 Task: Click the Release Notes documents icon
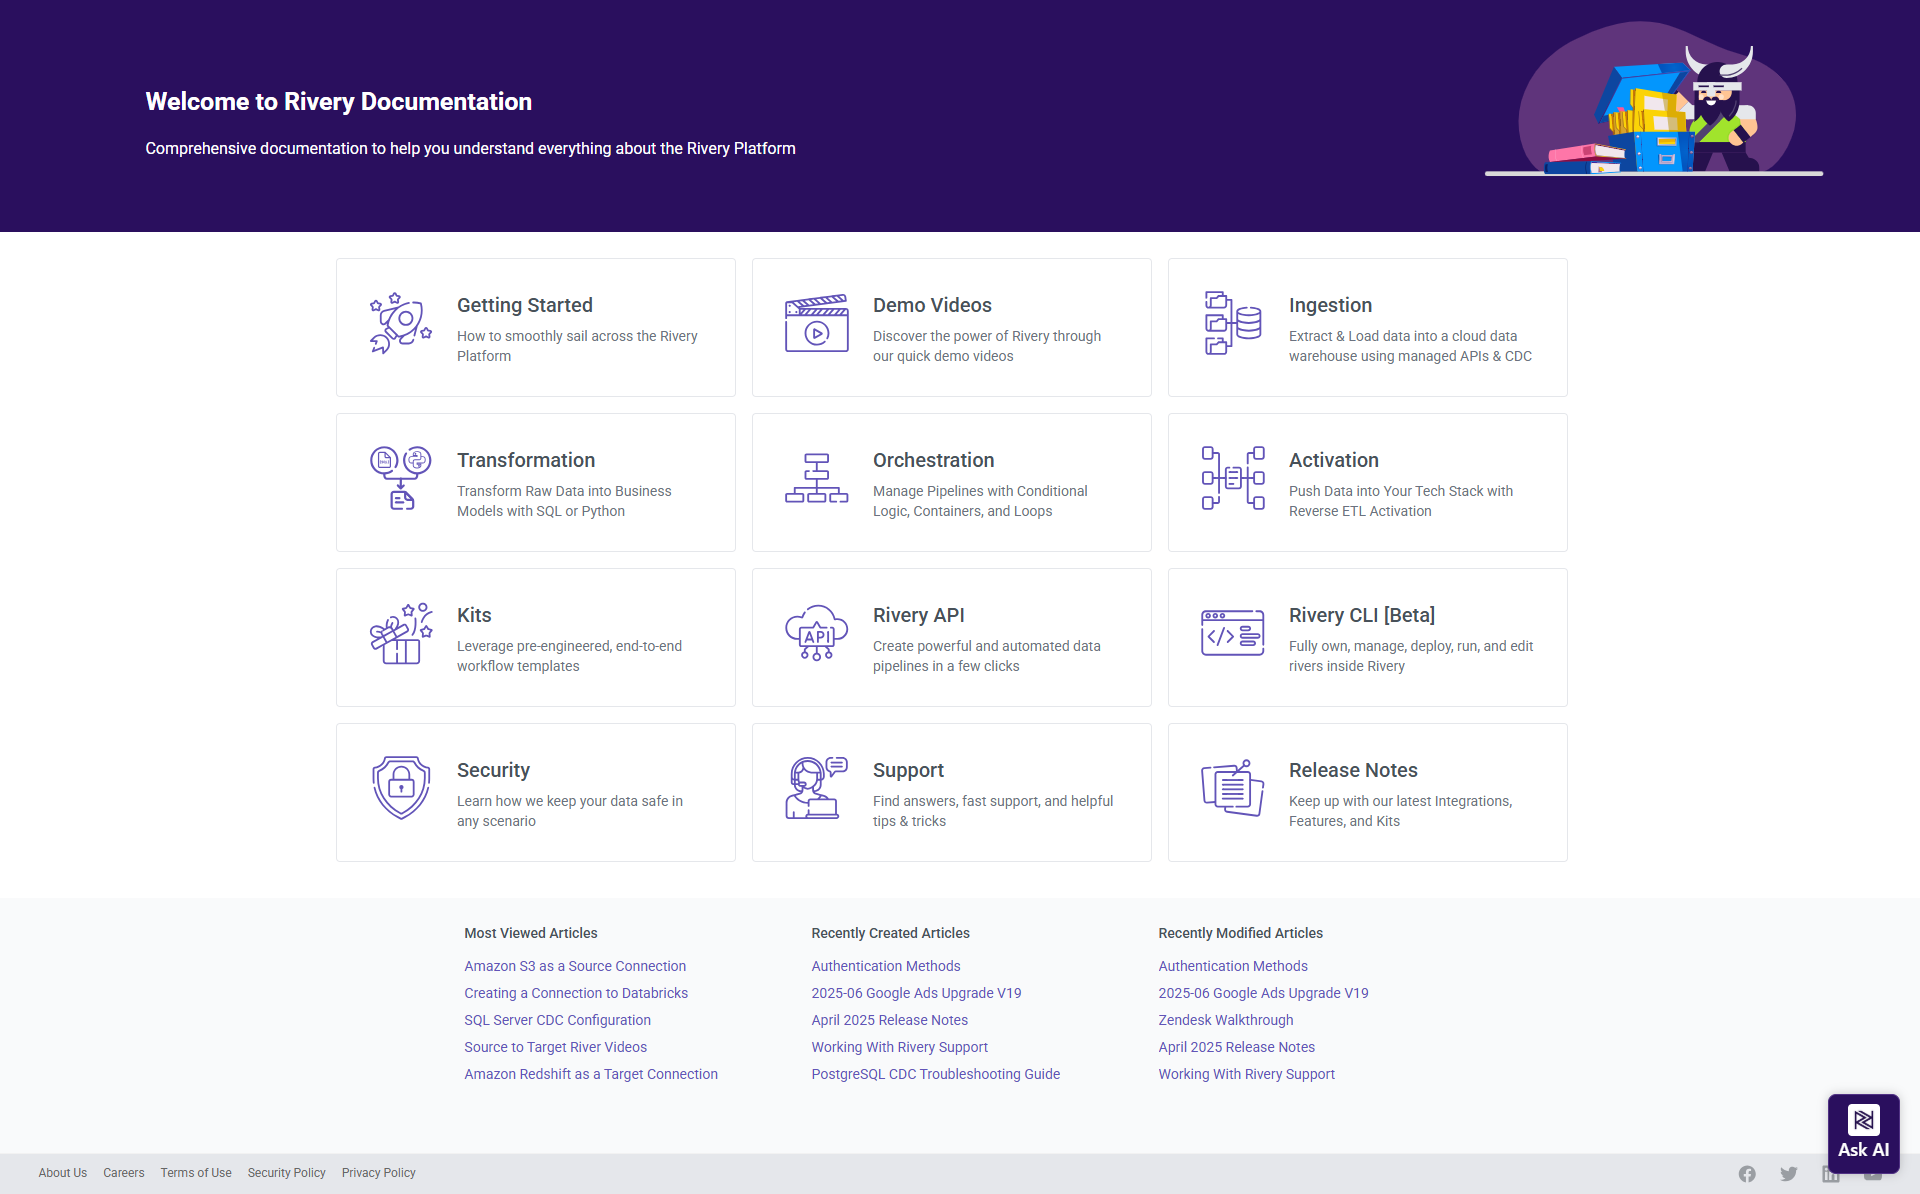click(x=1232, y=788)
